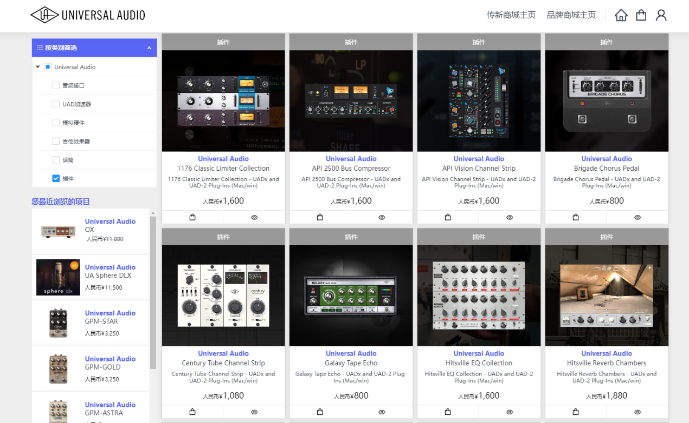Open the API 2500 Bus Compressor title

tap(351, 168)
